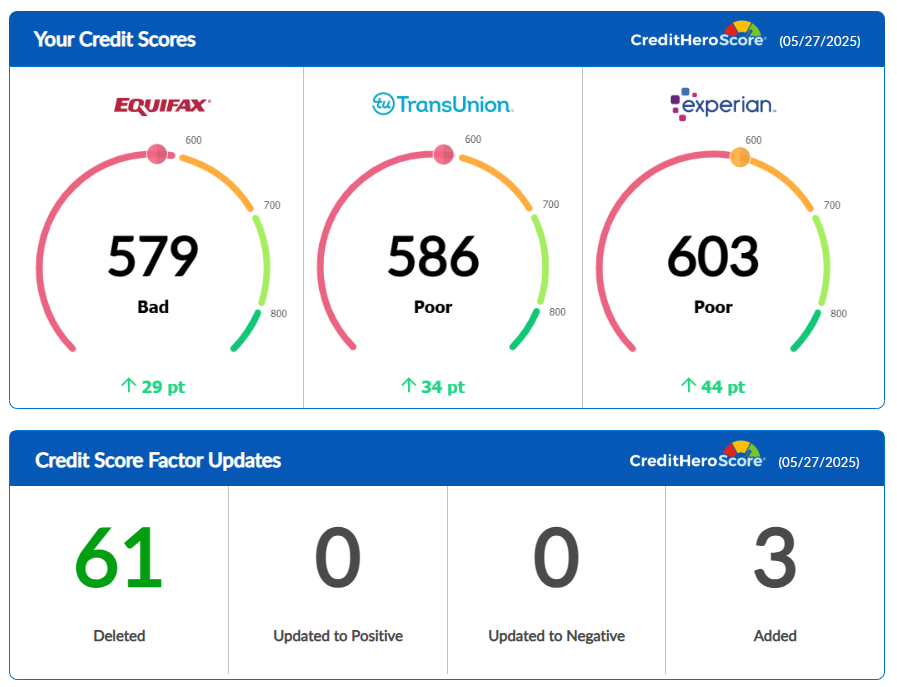The width and height of the screenshot is (897, 687).
Task: Click the 700 tick label on Experian gauge
Action: (832, 205)
